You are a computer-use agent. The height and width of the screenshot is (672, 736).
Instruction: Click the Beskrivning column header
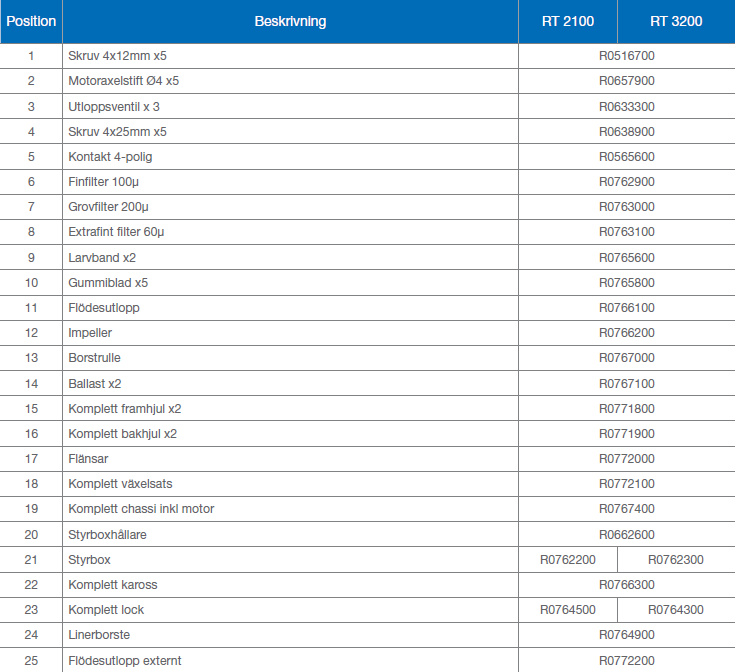pos(290,21)
